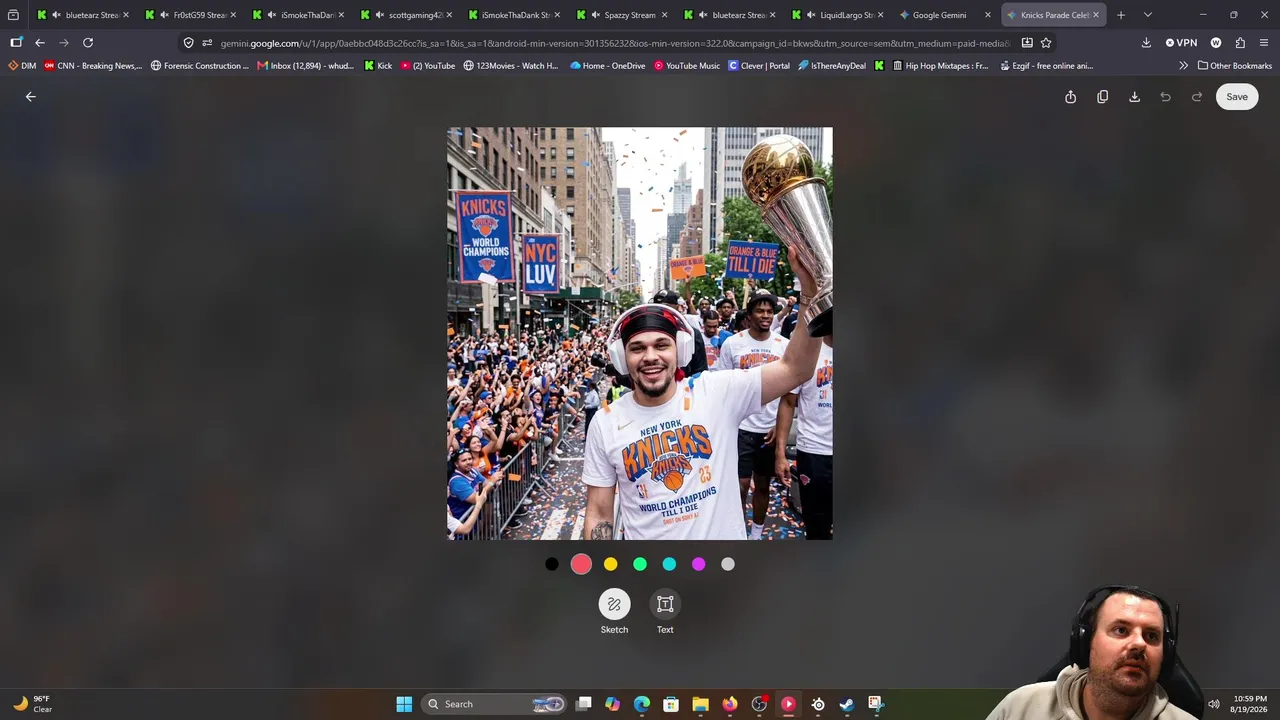The height and width of the screenshot is (720, 1280).
Task: Open the browser downloads panel
Action: (x=1146, y=43)
